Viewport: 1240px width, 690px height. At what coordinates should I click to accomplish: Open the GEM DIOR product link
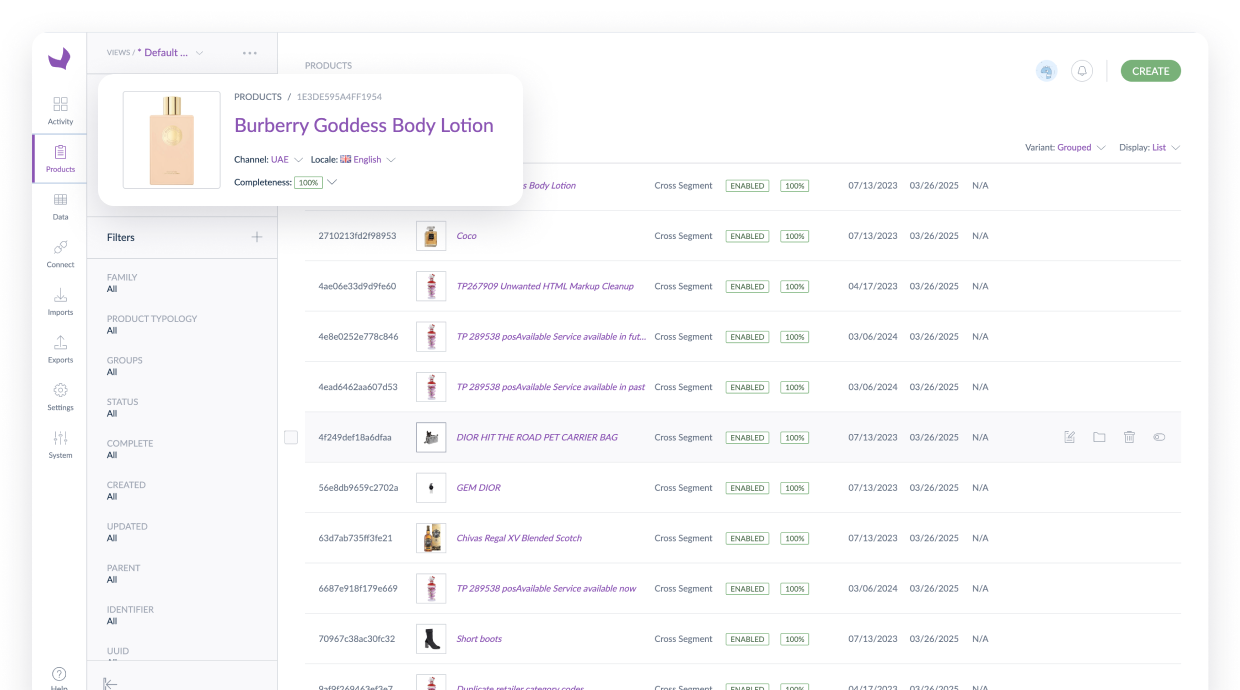pyautogui.click(x=478, y=488)
